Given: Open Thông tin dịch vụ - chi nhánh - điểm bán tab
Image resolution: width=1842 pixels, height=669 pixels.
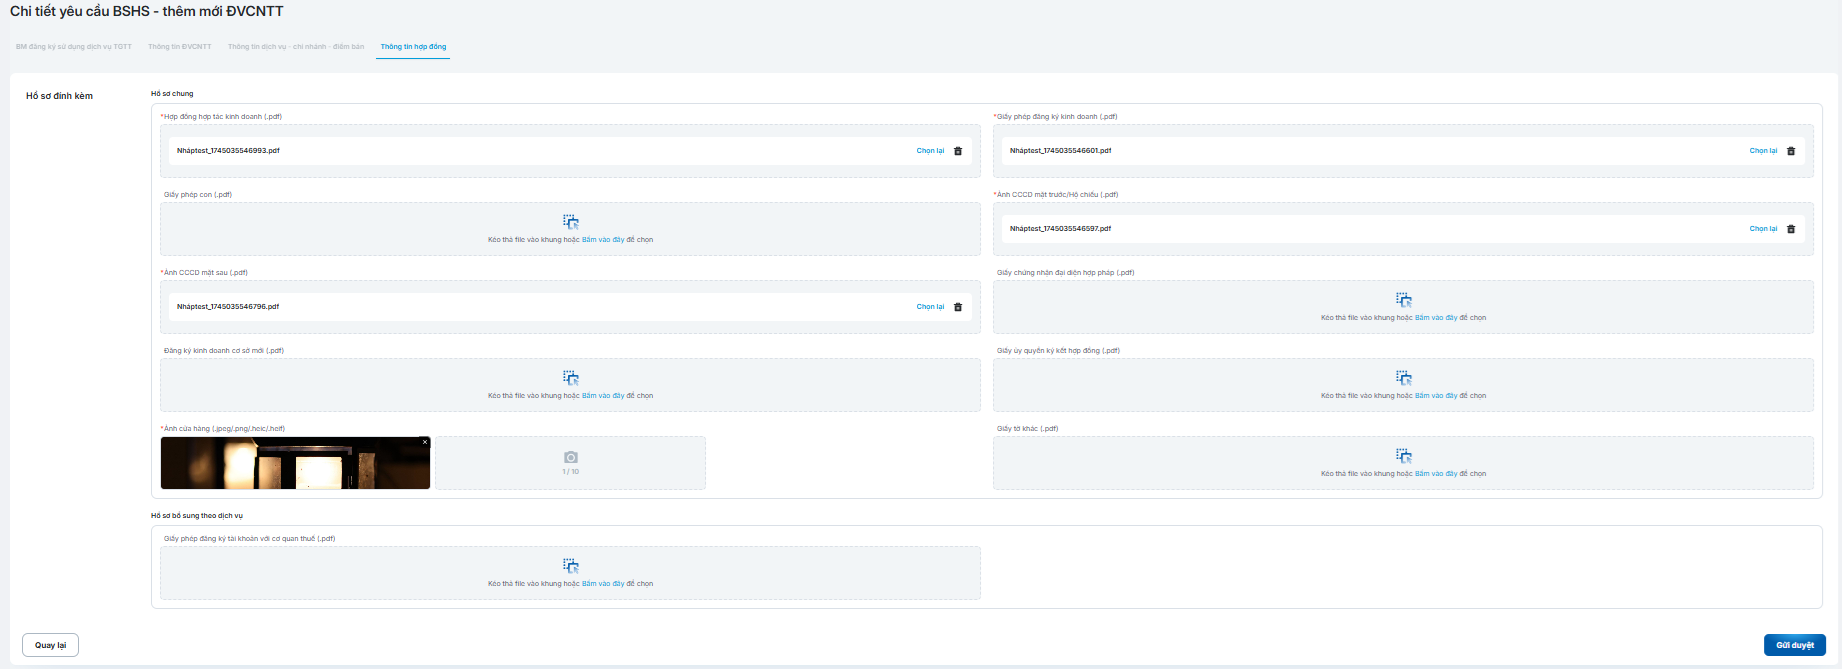Looking at the screenshot, I should (296, 47).
